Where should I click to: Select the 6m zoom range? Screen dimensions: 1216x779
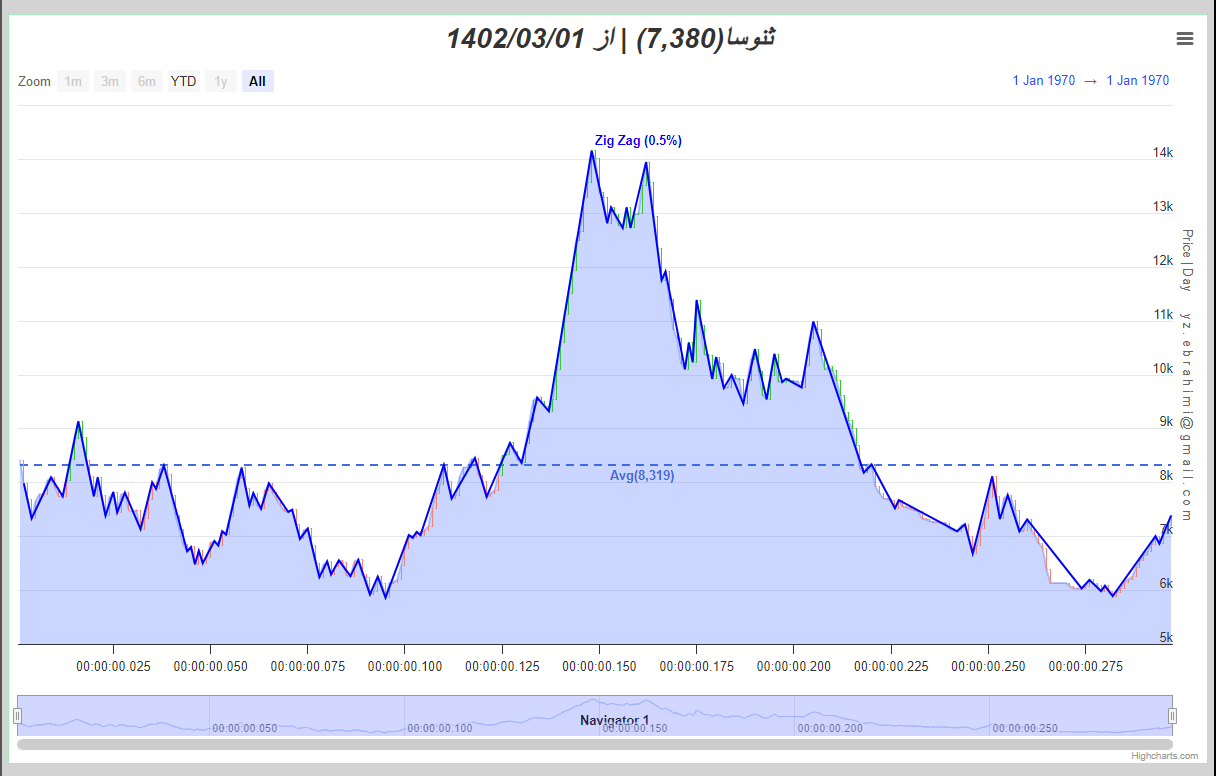pos(147,82)
